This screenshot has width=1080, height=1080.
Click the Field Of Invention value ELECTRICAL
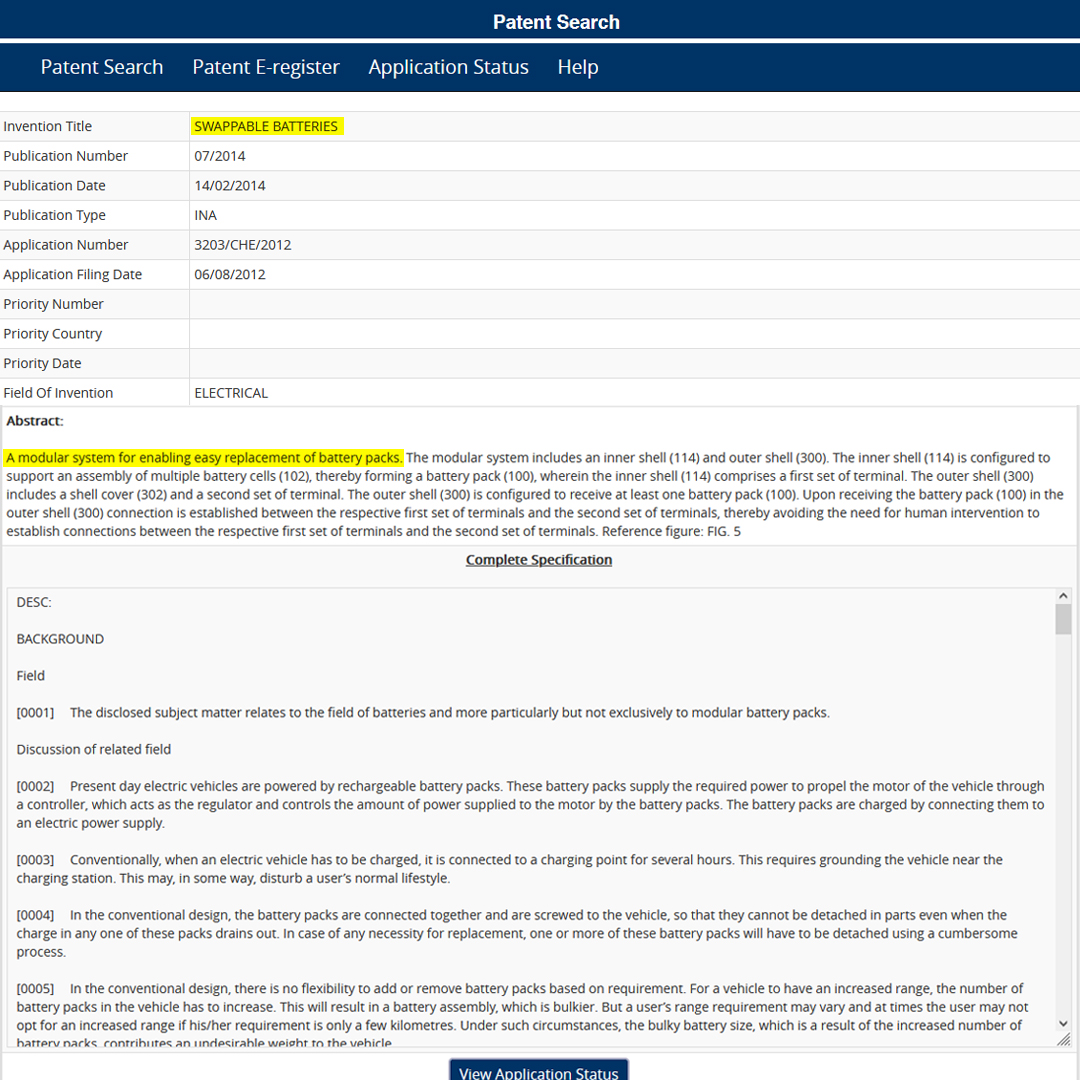tap(231, 393)
